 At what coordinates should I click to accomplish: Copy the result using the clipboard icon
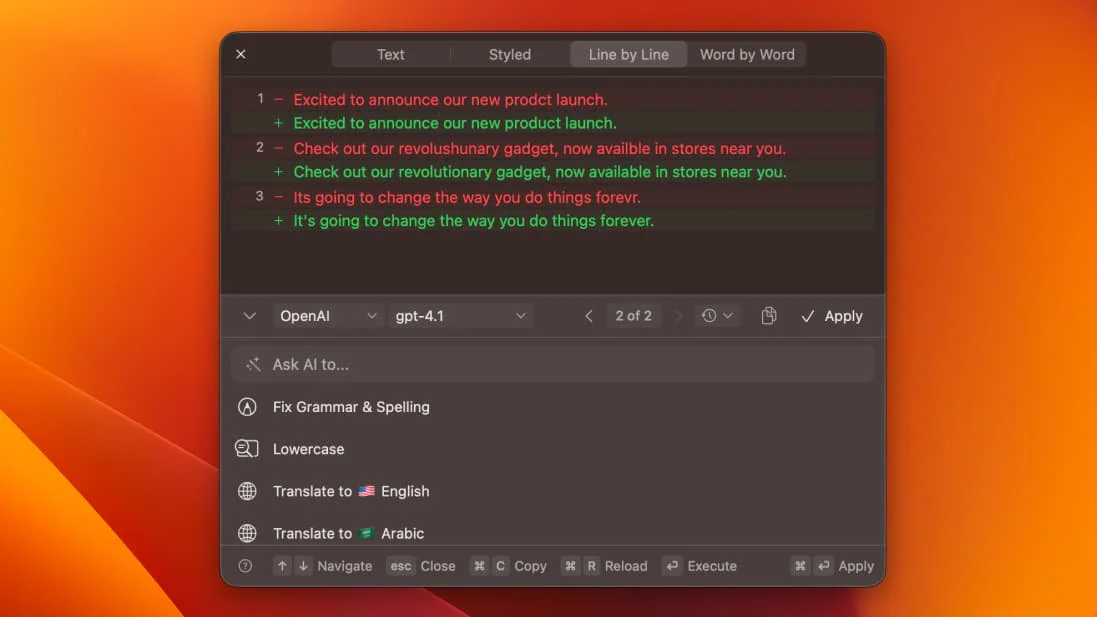(x=768, y=315)
